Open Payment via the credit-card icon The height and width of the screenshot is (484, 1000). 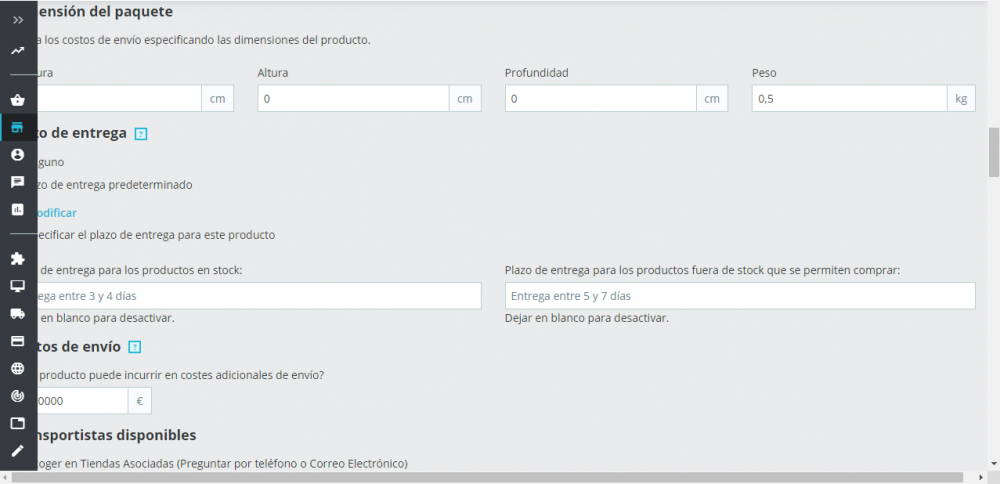pos(18,341)
